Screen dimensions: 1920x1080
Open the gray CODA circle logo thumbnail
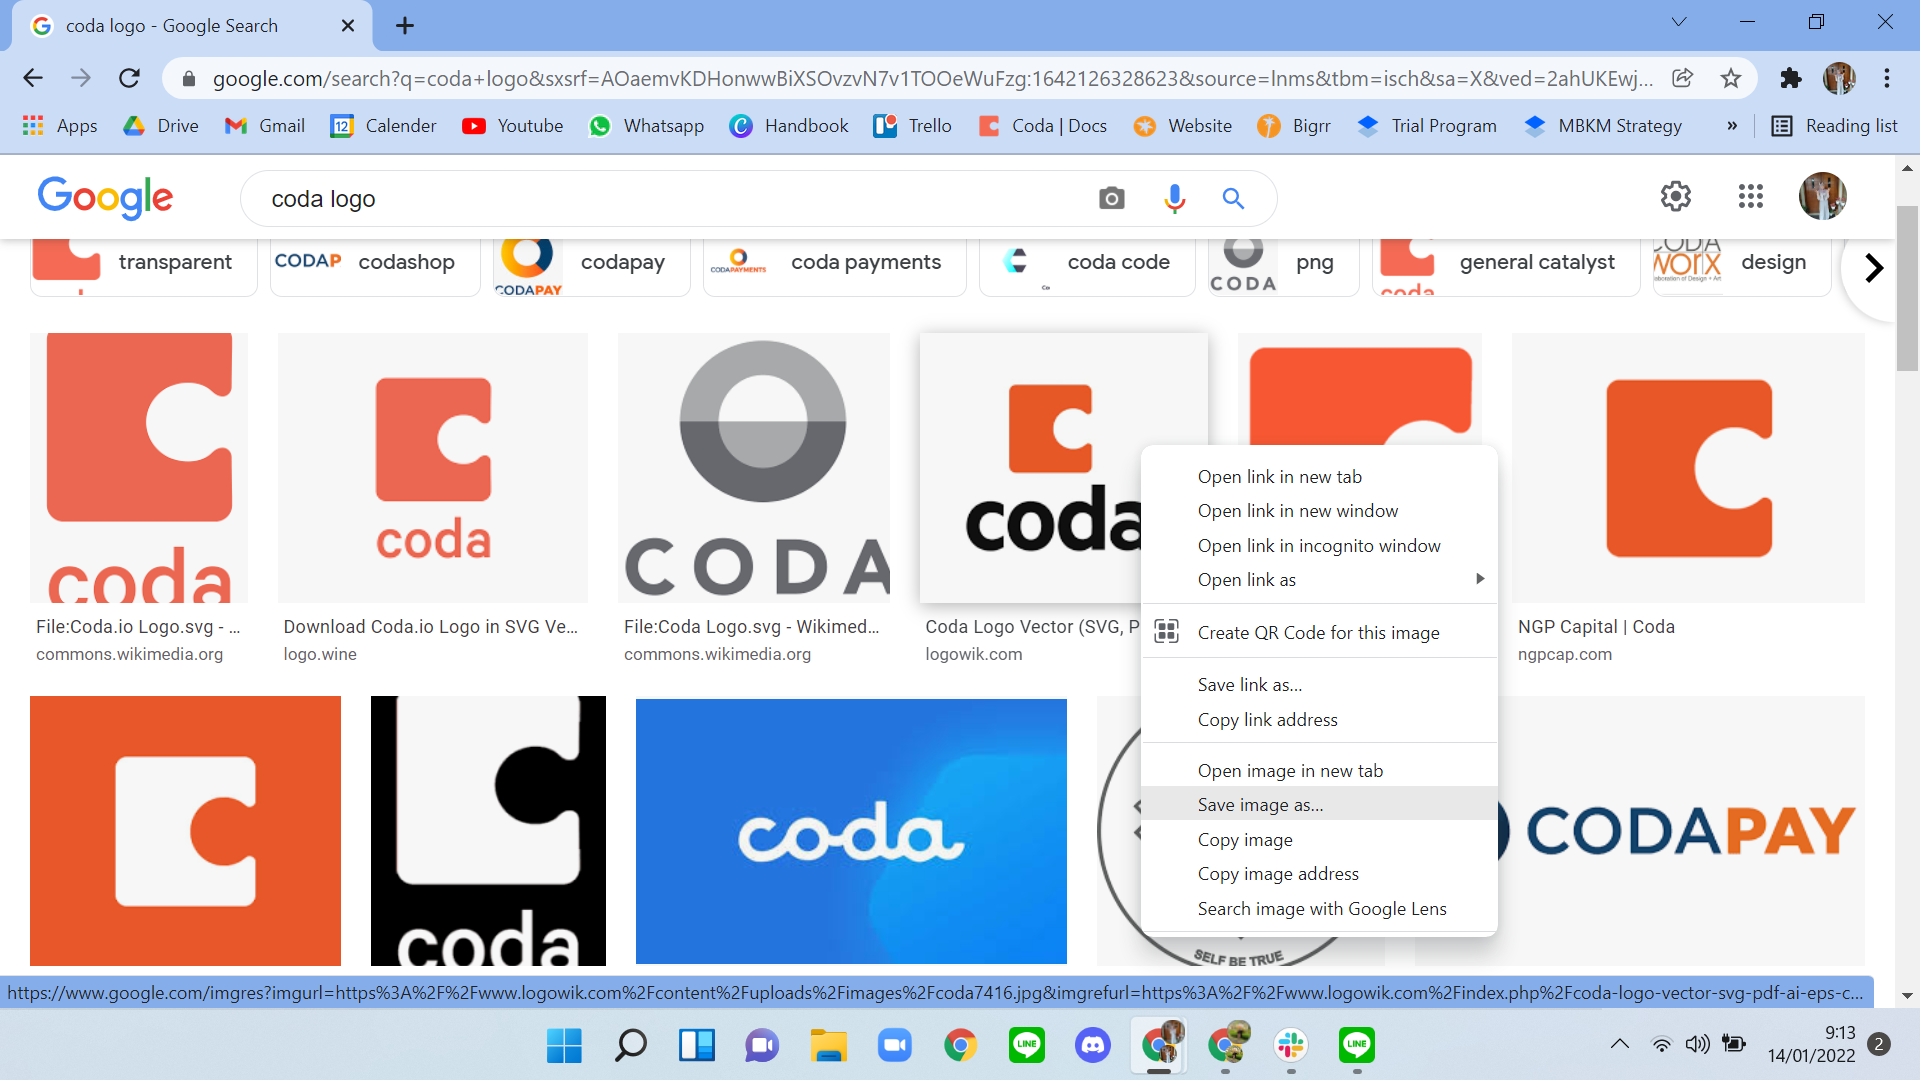[x=754, y=468]
